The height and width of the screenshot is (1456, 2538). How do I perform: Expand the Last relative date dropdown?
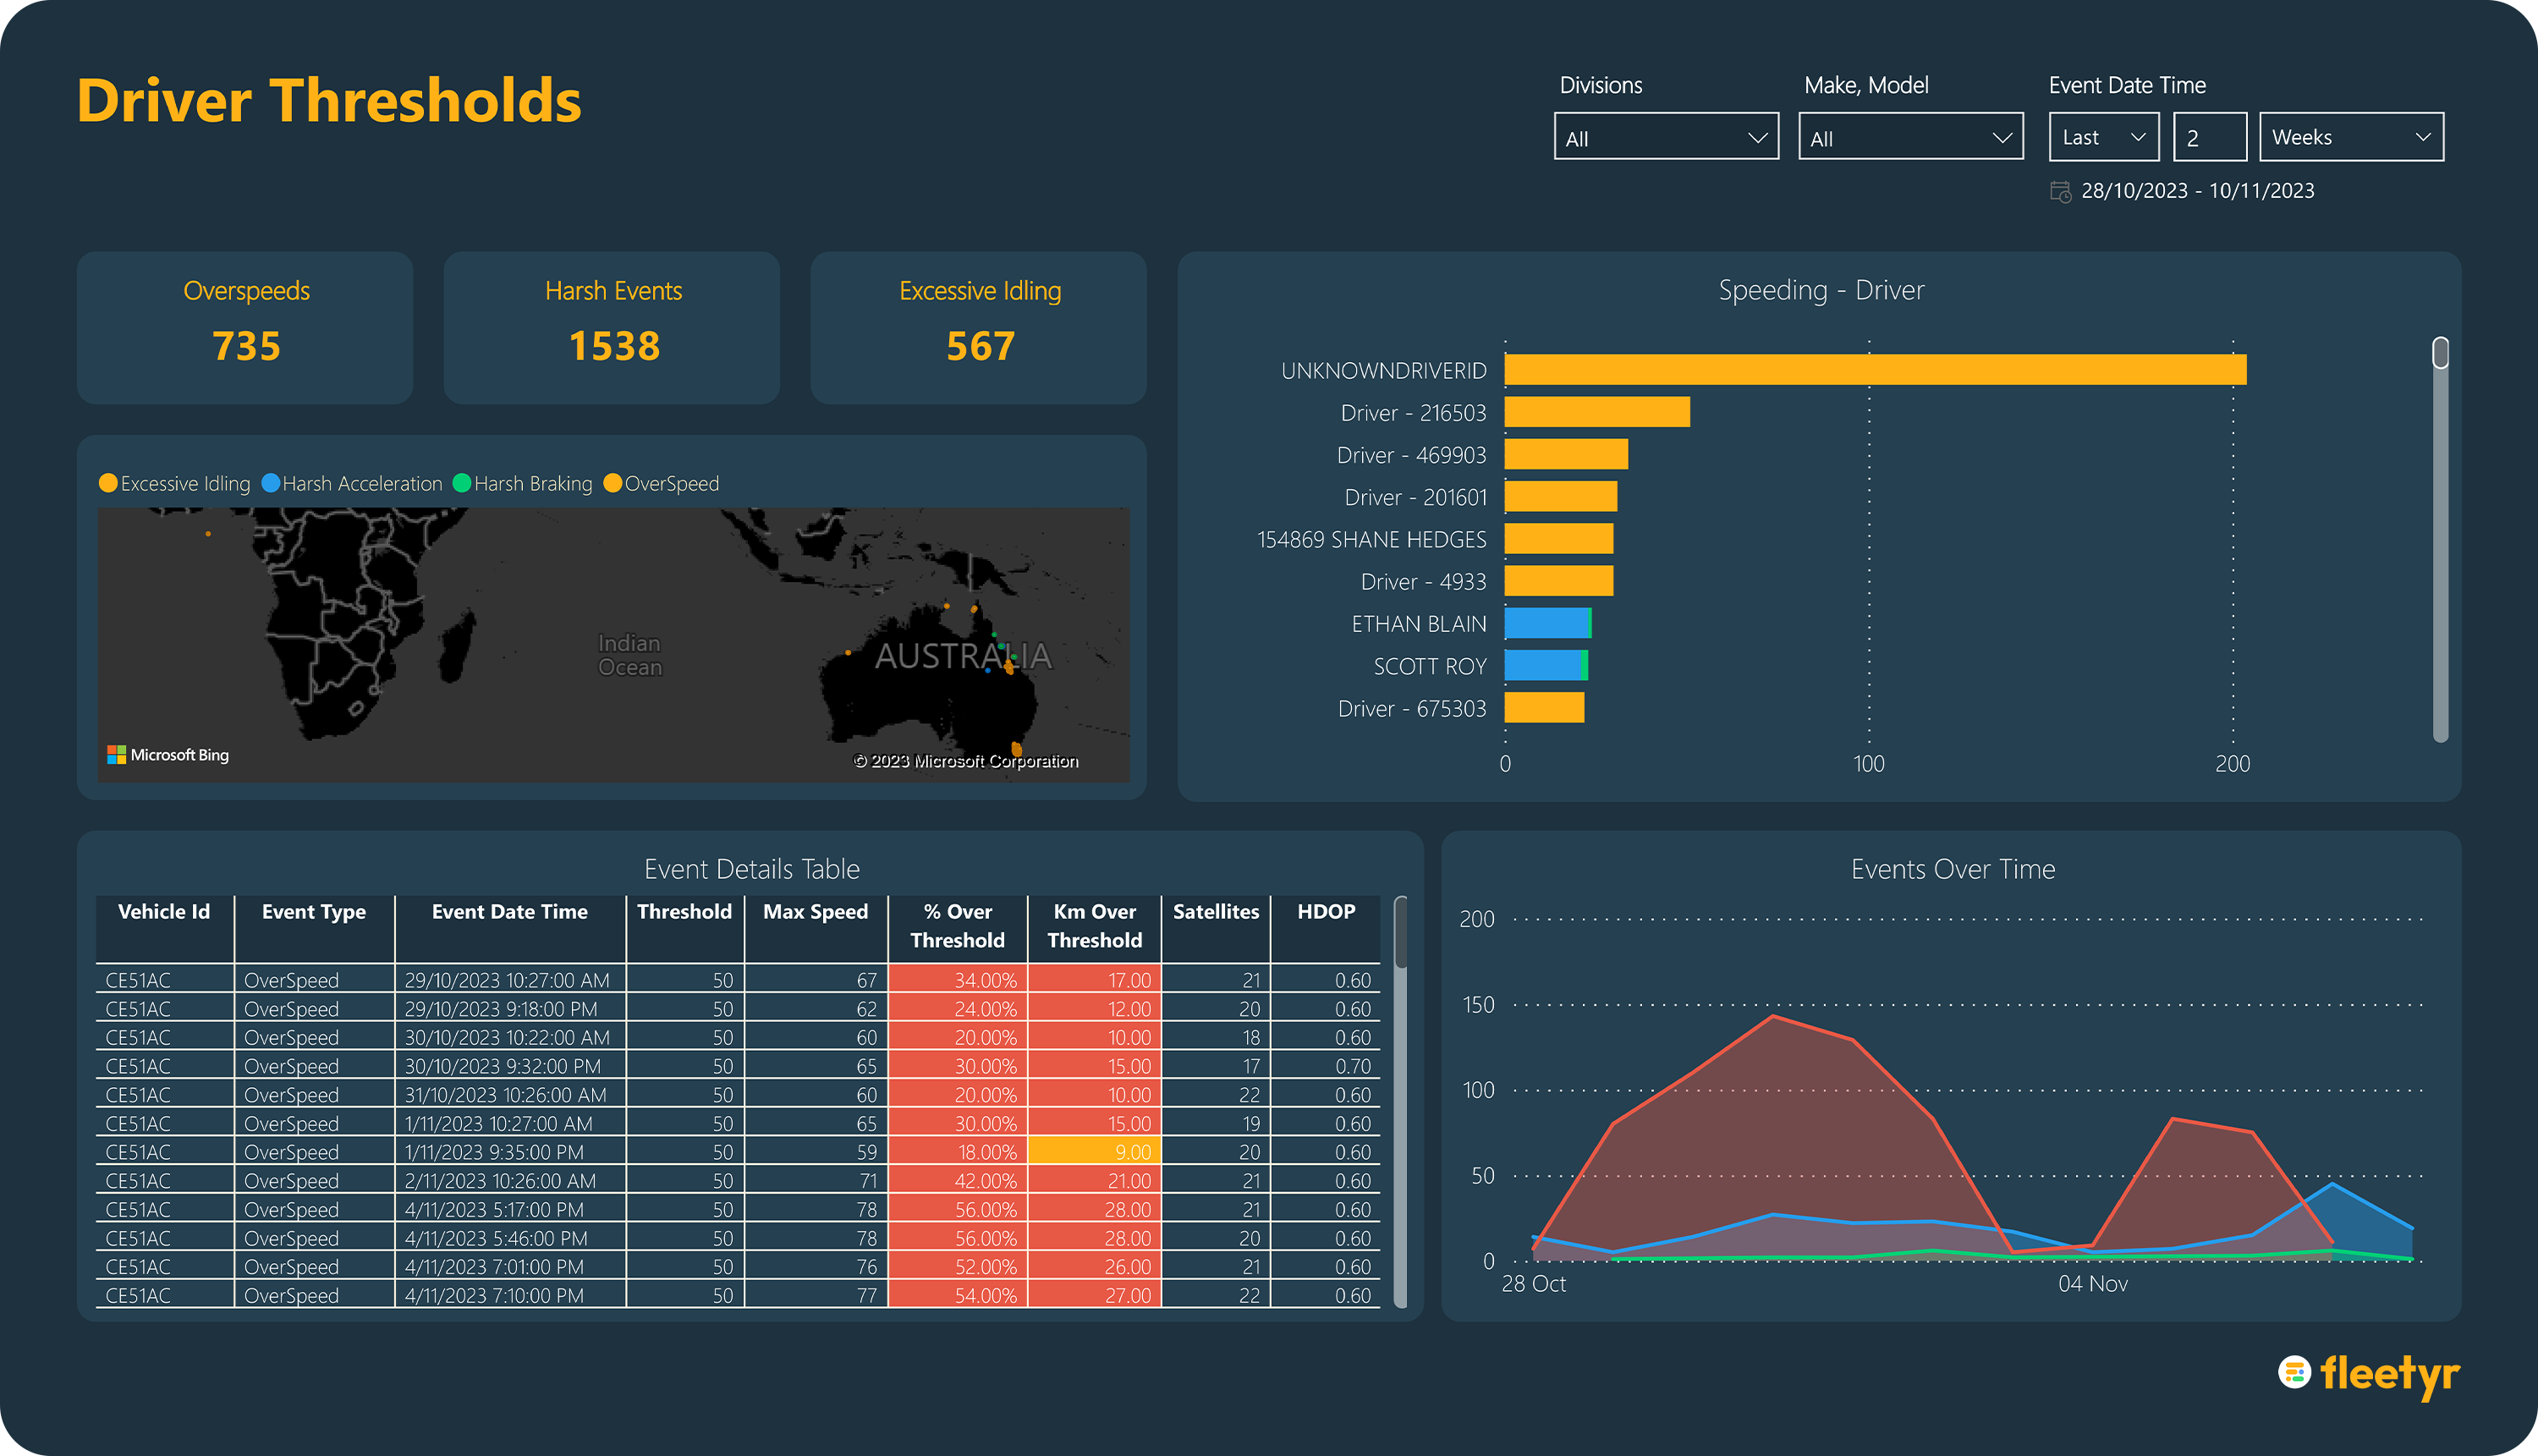pyautogui.click(x=2103, y=138)
